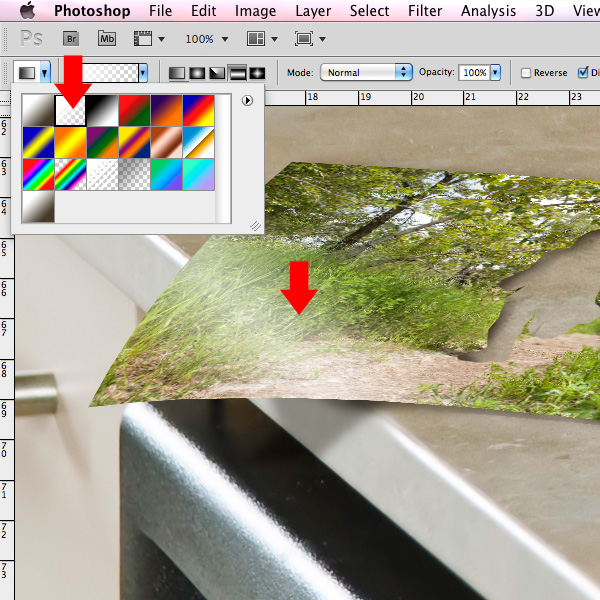Pick the Yellow, Violet, Orange, Blue gradient swatch

tap(134, 142)
